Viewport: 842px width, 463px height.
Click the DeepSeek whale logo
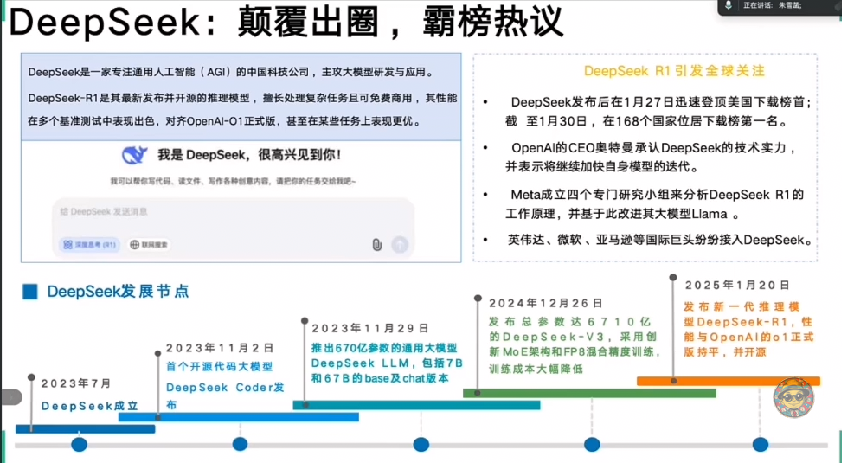tap(134, 155)
